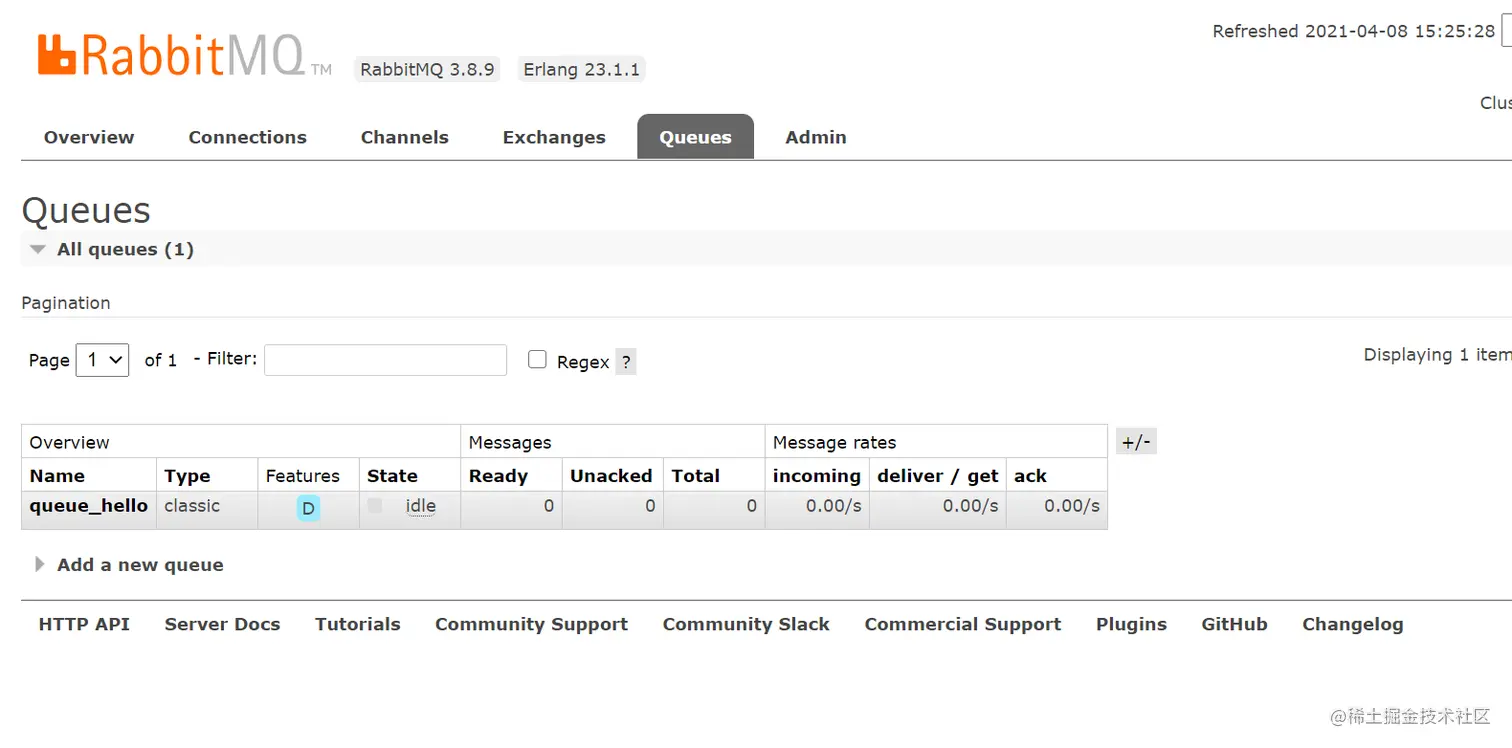
Task: Open the queue_hello queue
Action: [89, 506]
